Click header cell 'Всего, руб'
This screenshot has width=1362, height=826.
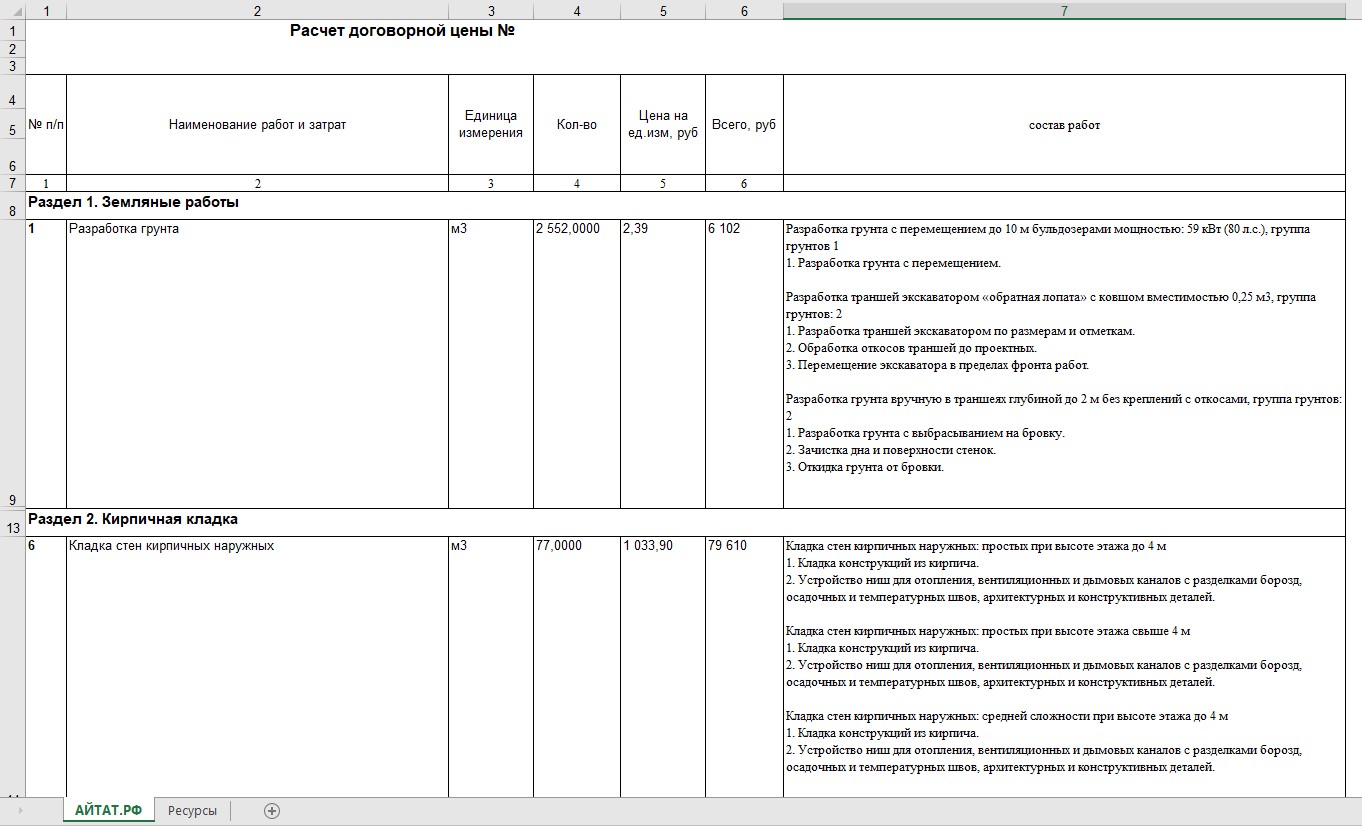[x=744, y=125]
